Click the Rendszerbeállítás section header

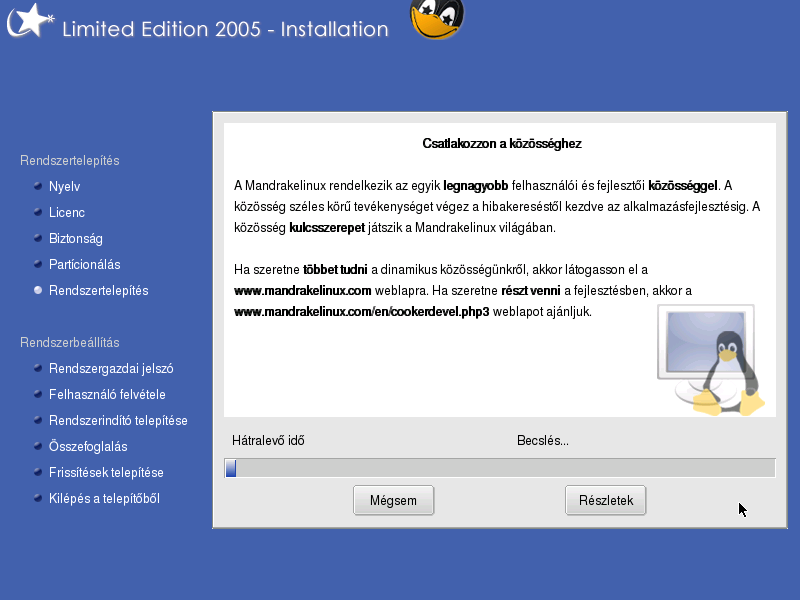click(70, 342)
